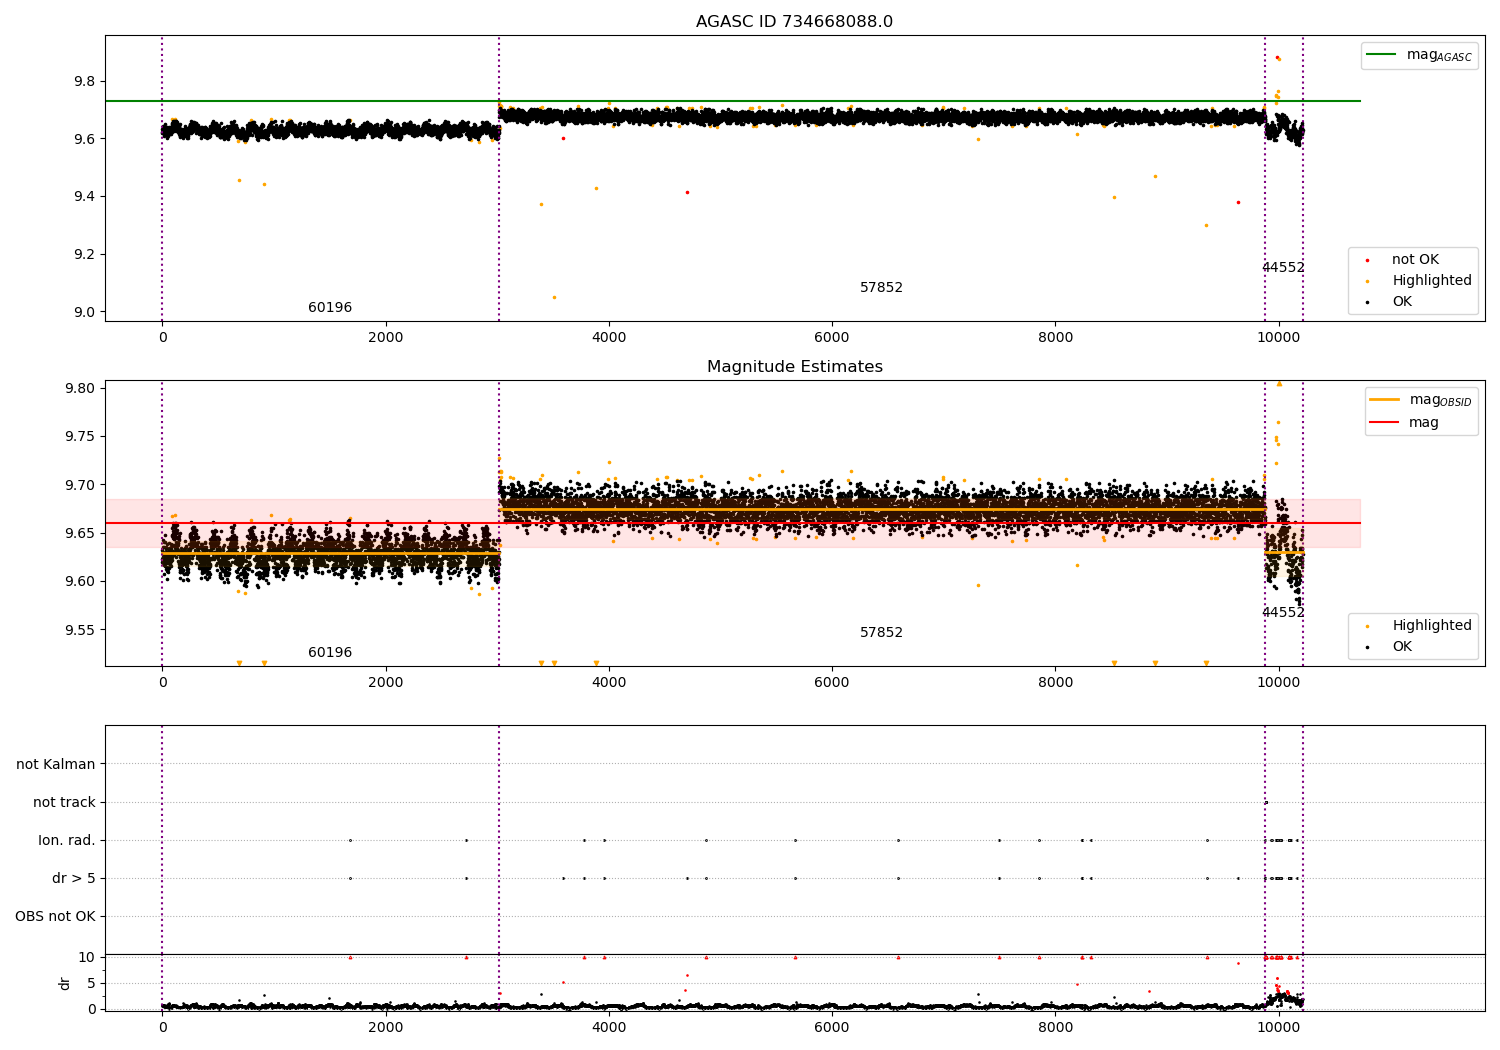Click dr-axis tick "10" in bottom panel

[87, 958]
